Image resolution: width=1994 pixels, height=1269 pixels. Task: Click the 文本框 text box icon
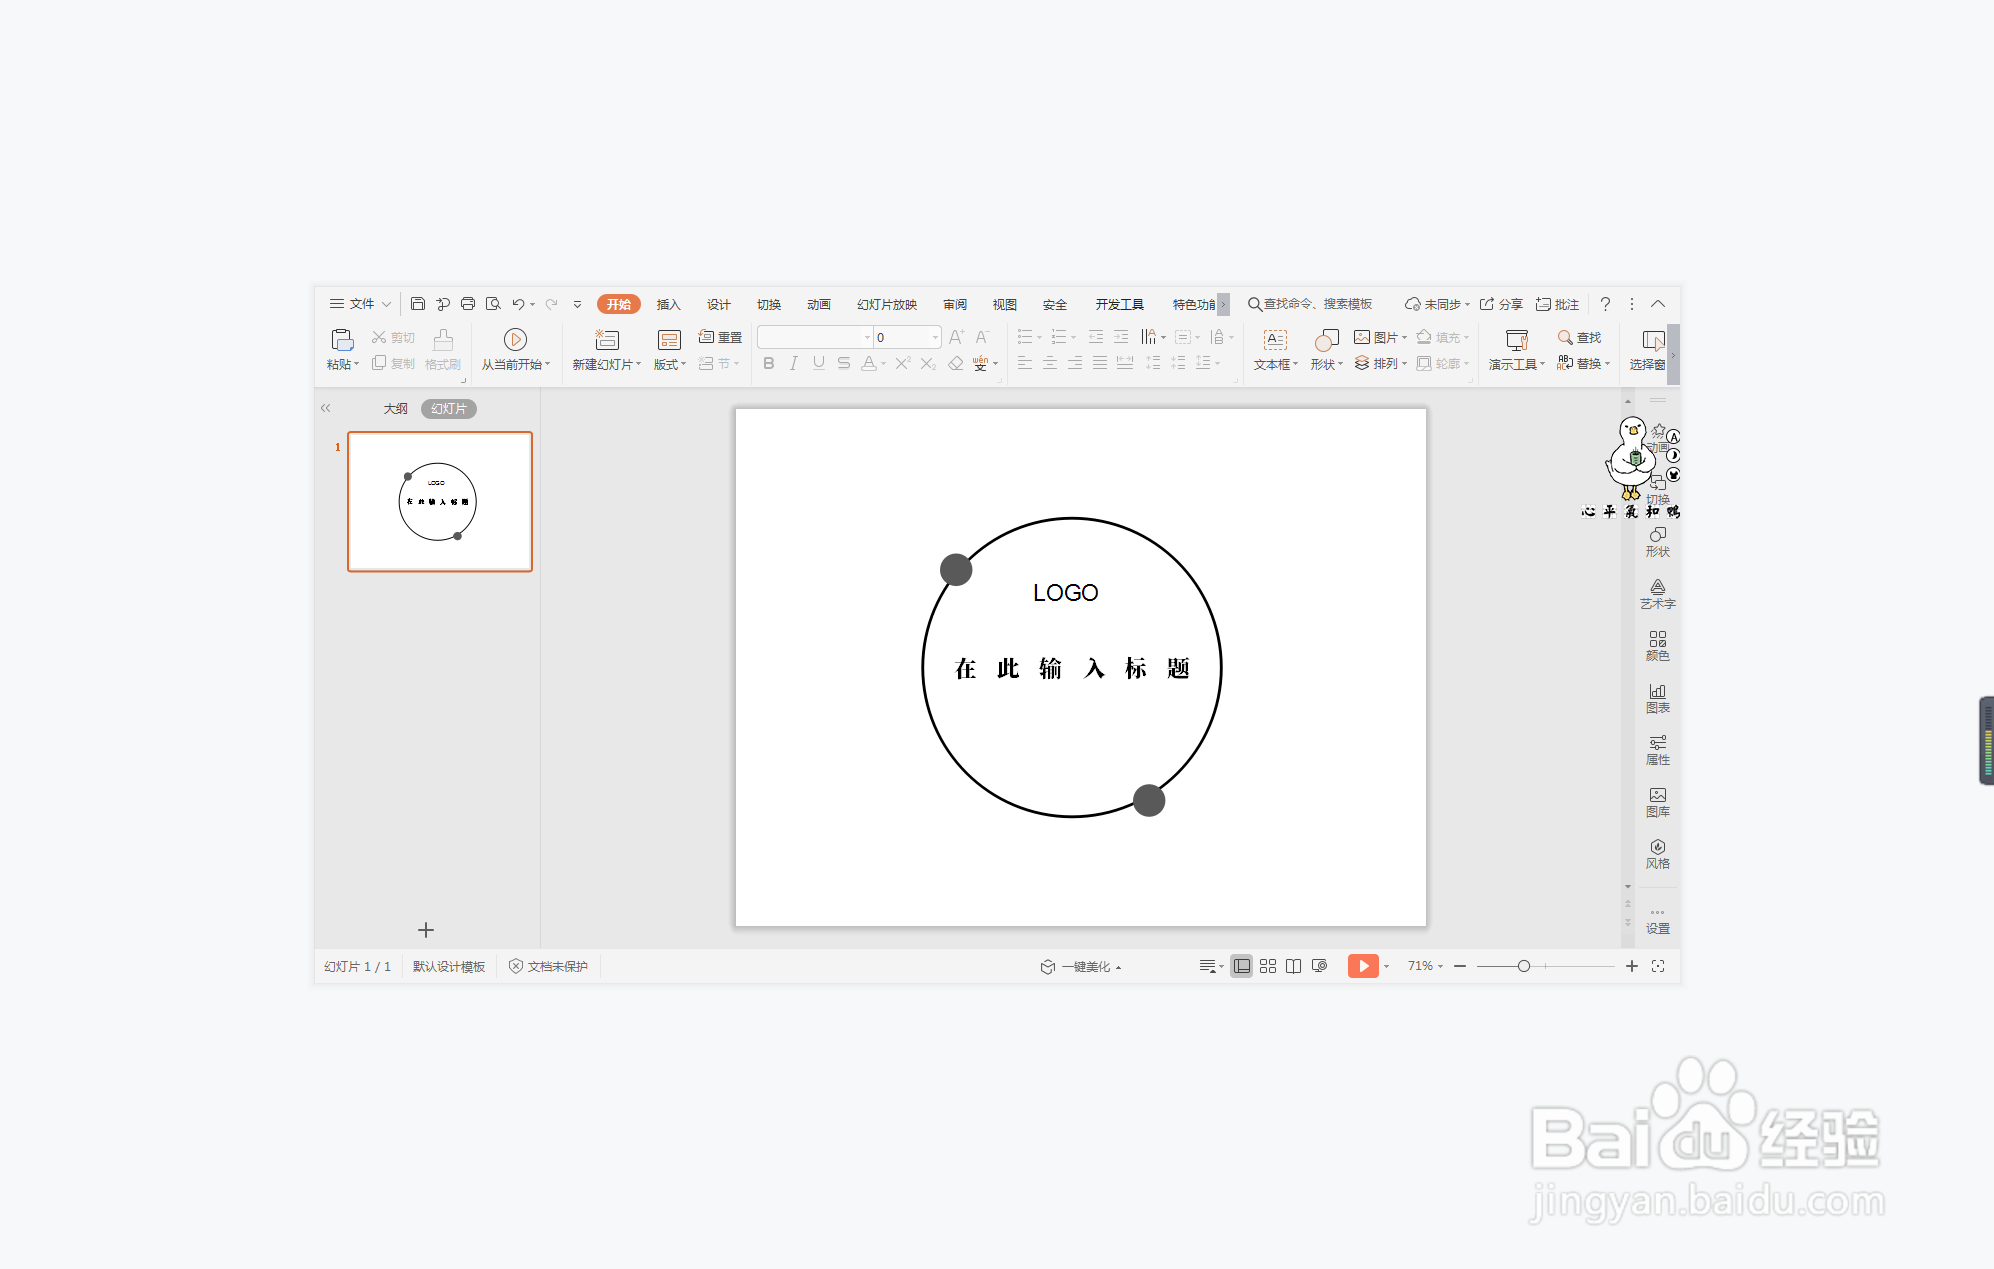[x=1274, y=340]
